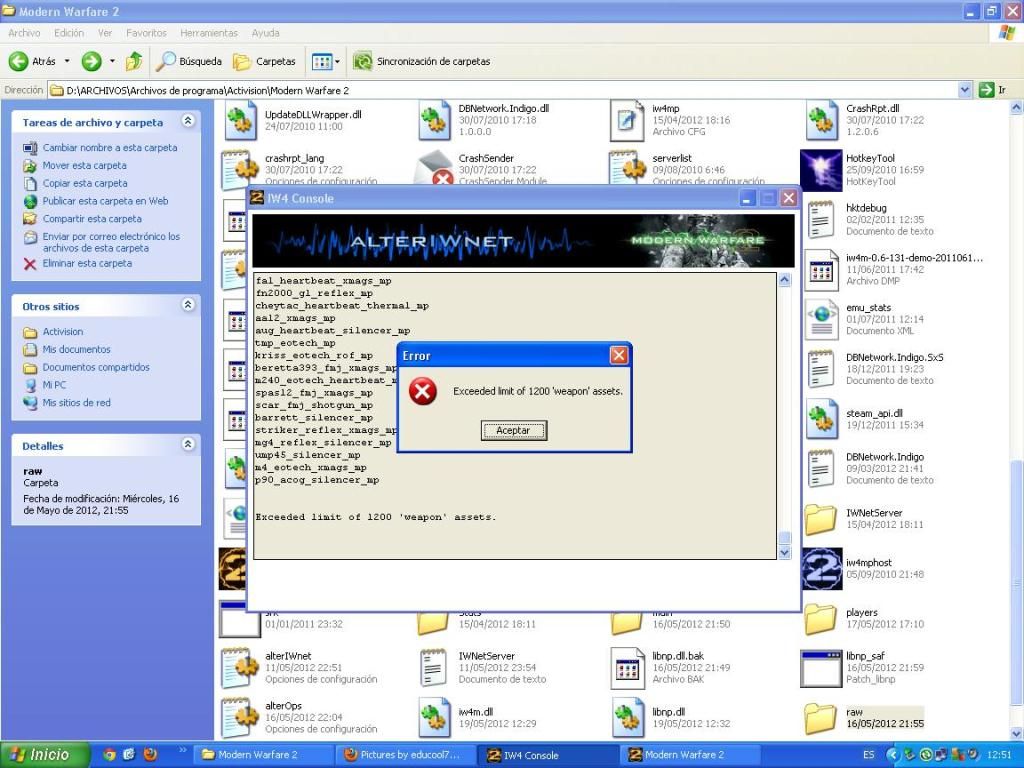
Task: Collapse Tareas de archivo y carpeta panel
Action: [x=188, y=121]
